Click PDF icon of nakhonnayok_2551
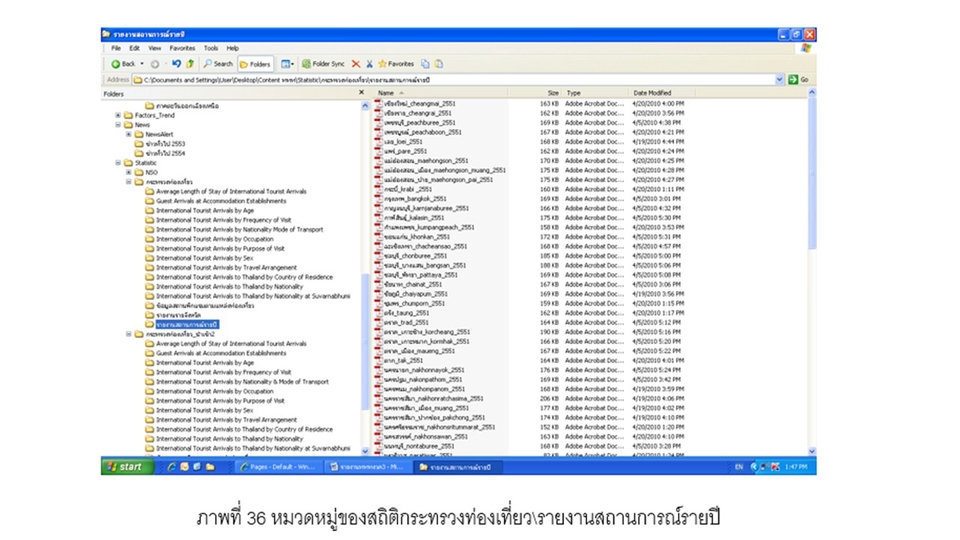 [378, 370]
